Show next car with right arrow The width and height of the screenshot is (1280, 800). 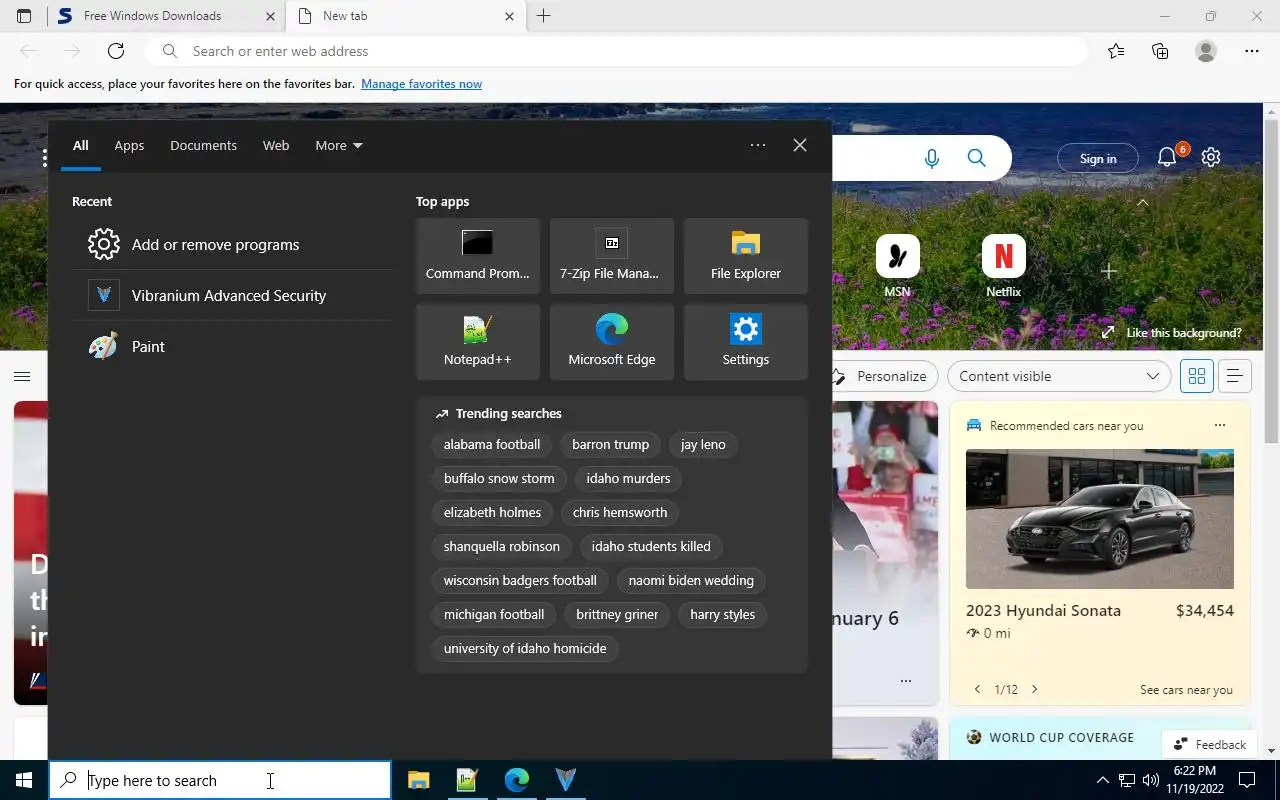1034,689
